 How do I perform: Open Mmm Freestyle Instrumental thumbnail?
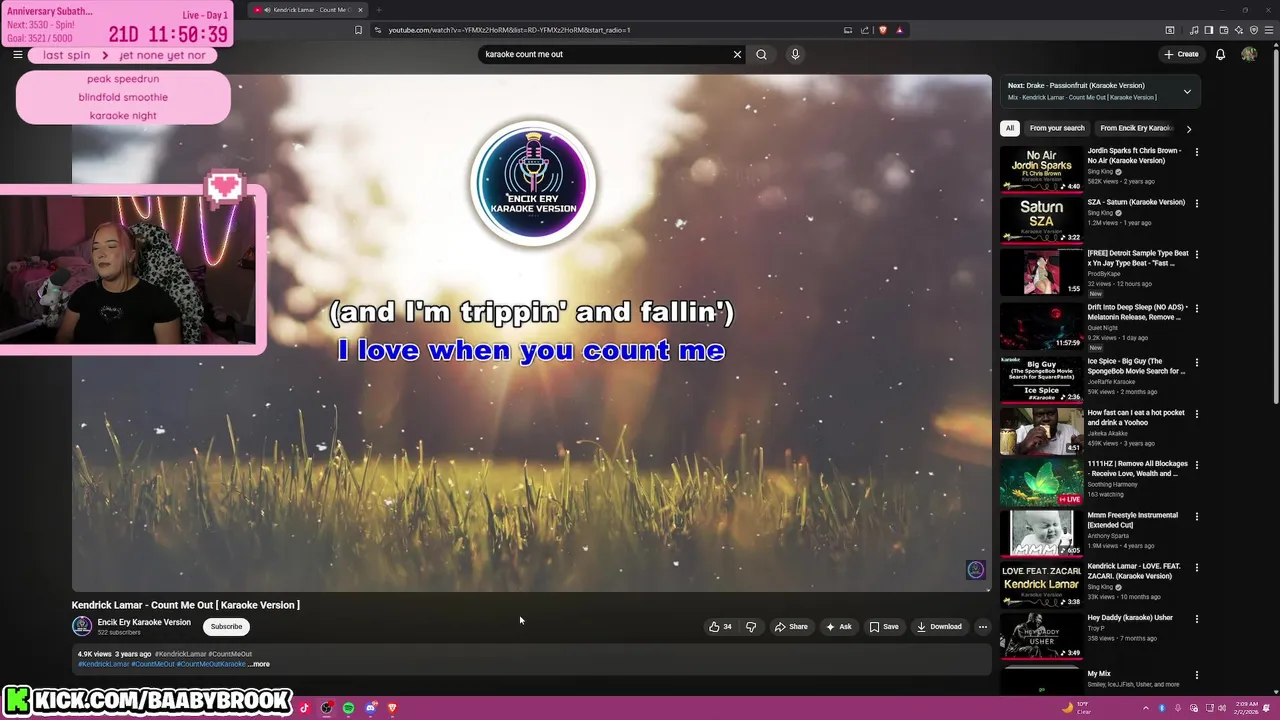tap(1041, 533)
